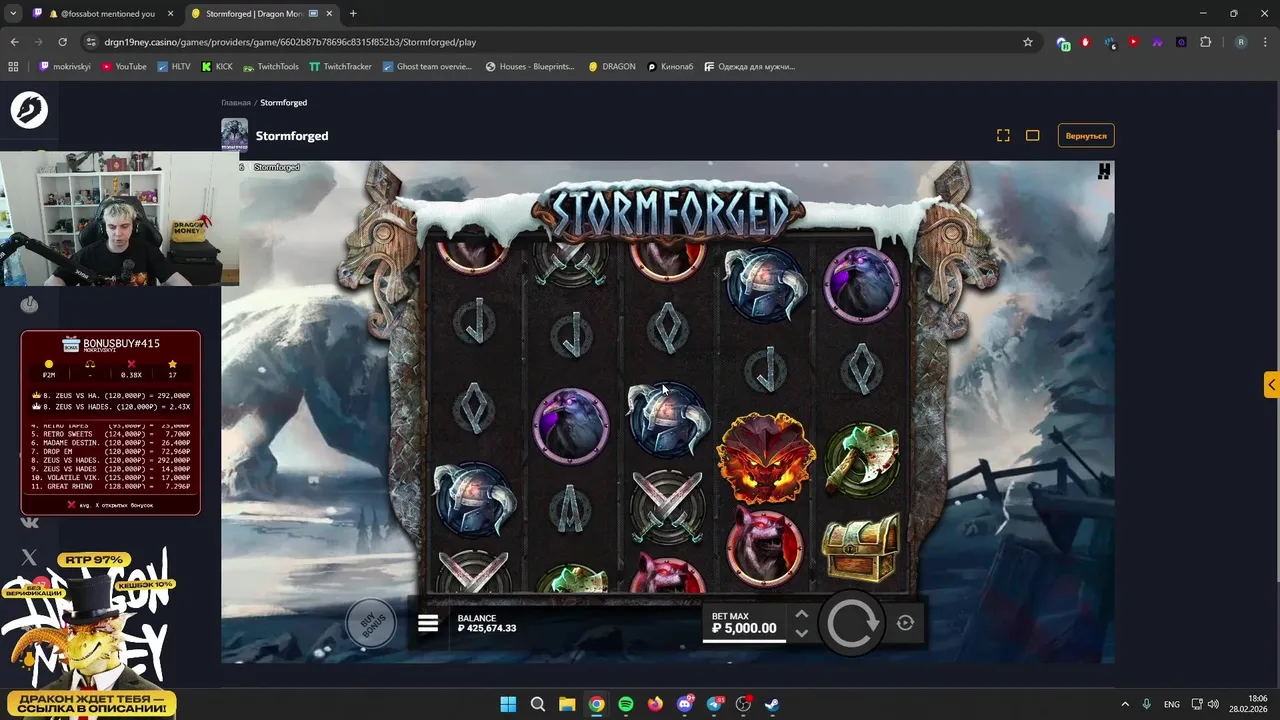Open the X social icon in sidebar
Image resolution: width=1280 pixels, height=720 pixels.
pyautogui.click(x=29, y=558)
